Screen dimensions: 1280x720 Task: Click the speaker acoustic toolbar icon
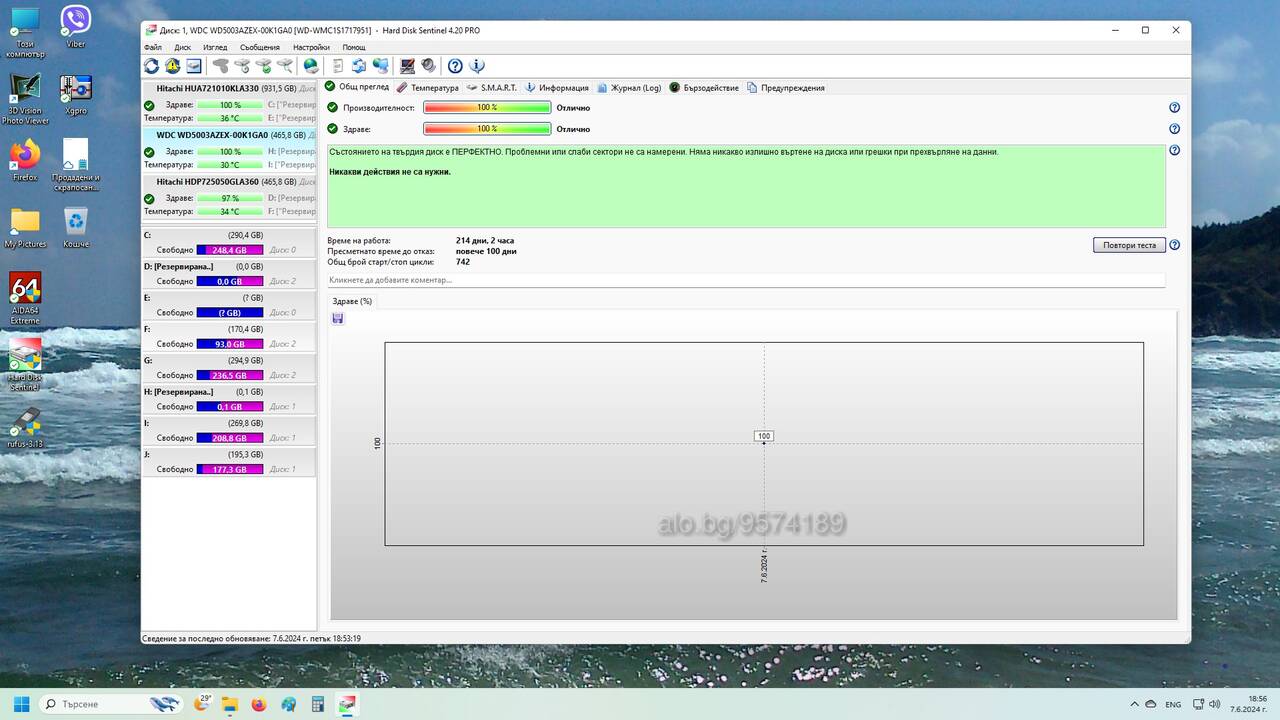click(428, 66)
